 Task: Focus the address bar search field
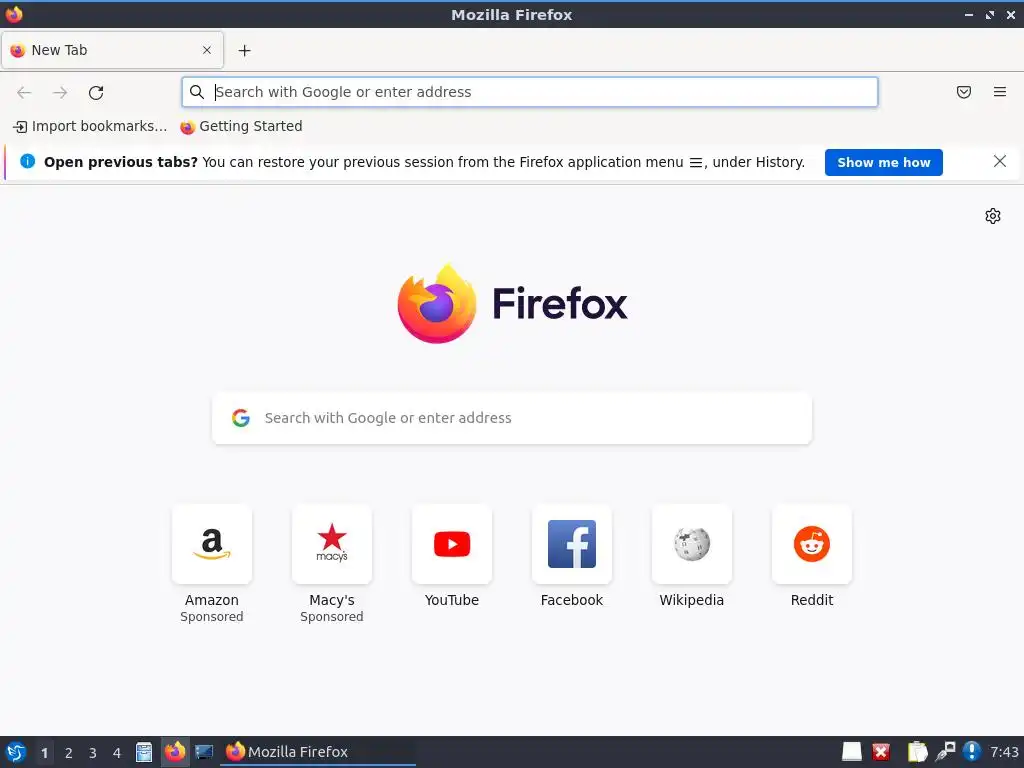tap(530, 92)
